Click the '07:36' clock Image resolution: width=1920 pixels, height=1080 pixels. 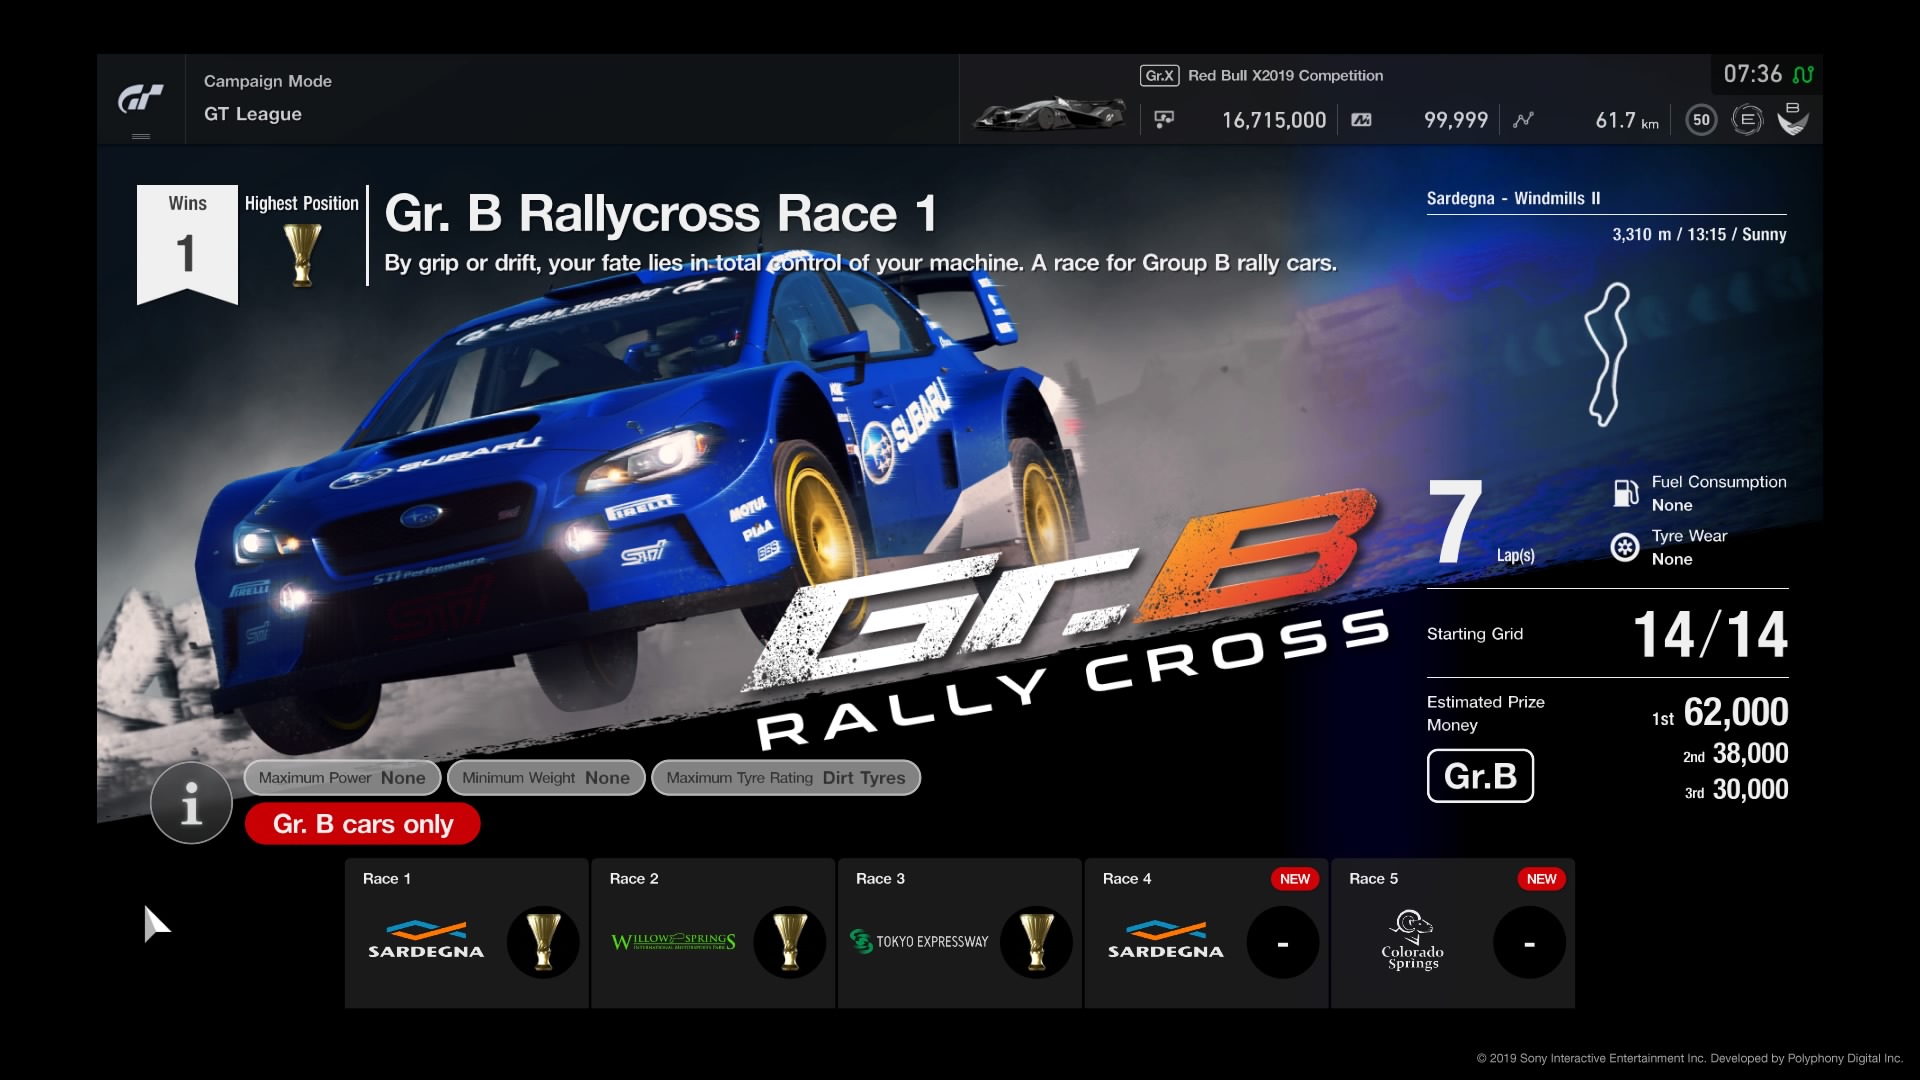pyautogui.click(x=1752, y=74)
